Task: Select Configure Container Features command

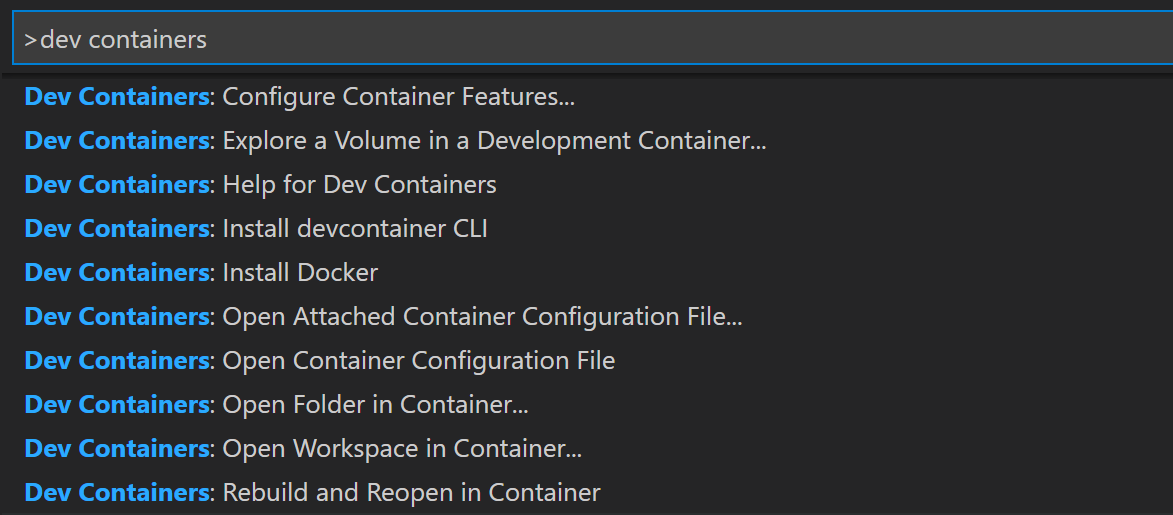Action: 300,97
